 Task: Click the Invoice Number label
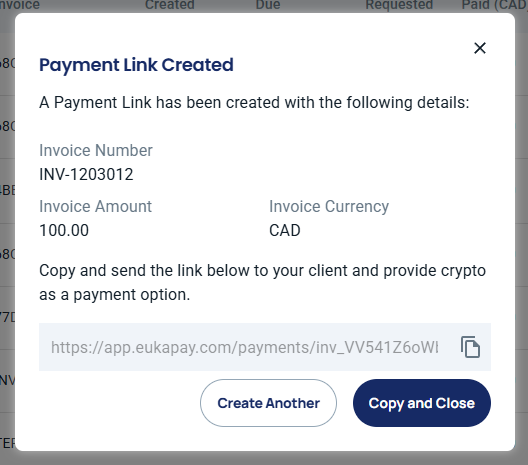(x=96, y=151)
